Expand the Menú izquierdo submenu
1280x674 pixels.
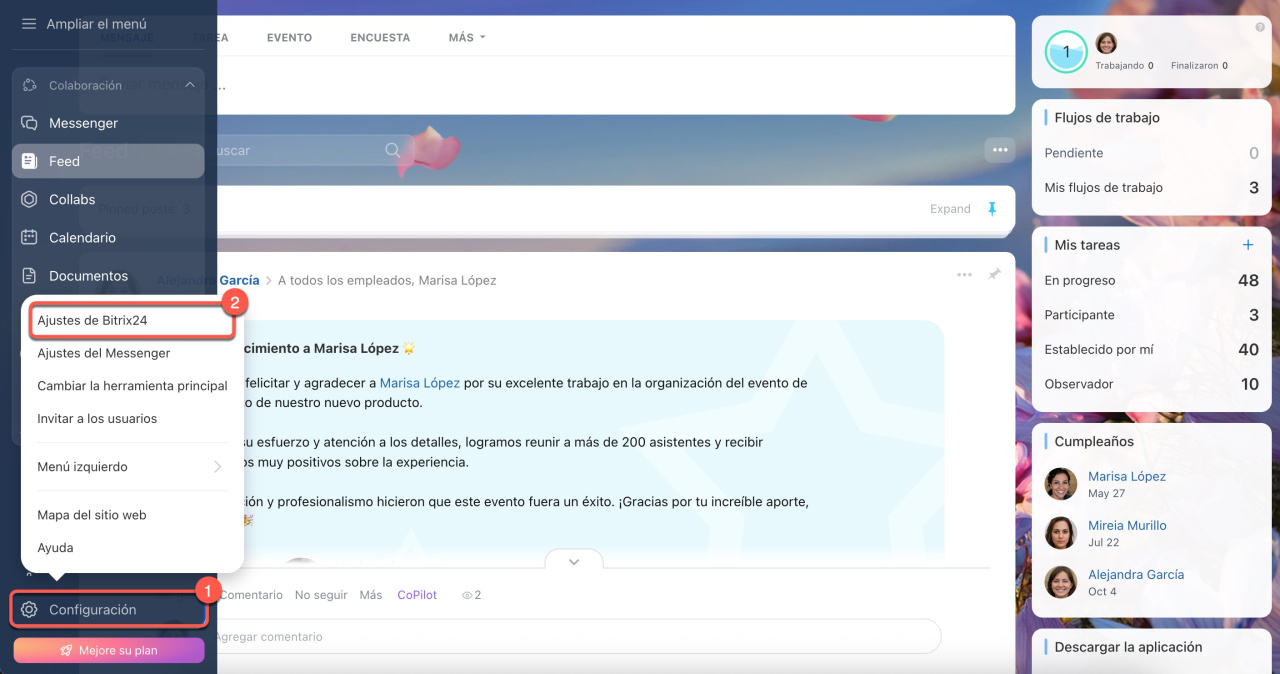coord(130,467)
